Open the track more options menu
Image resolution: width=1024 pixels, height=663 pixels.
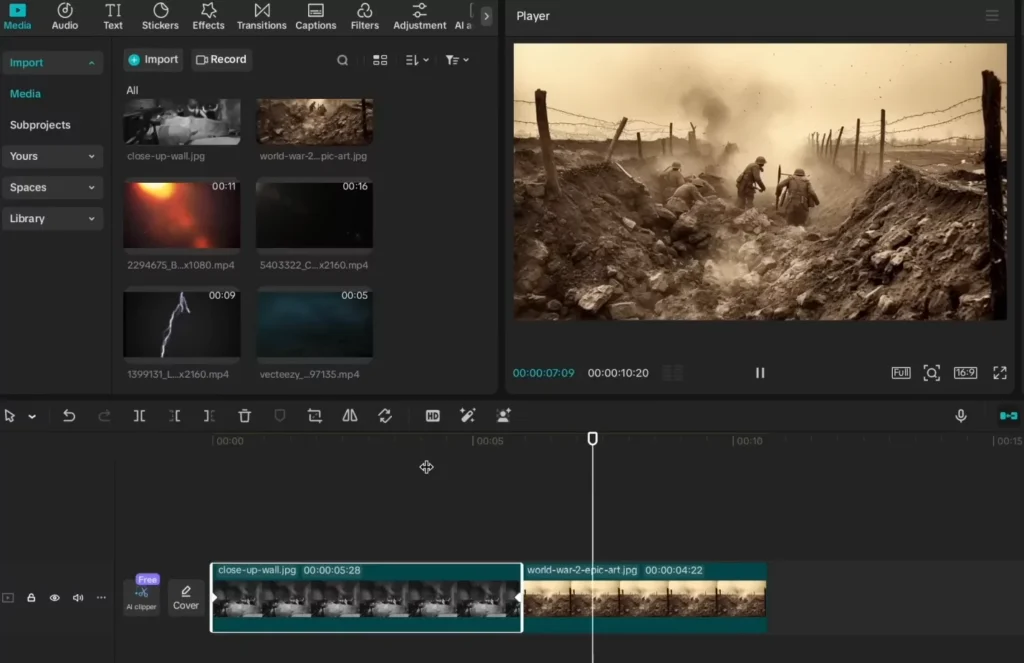101,598
